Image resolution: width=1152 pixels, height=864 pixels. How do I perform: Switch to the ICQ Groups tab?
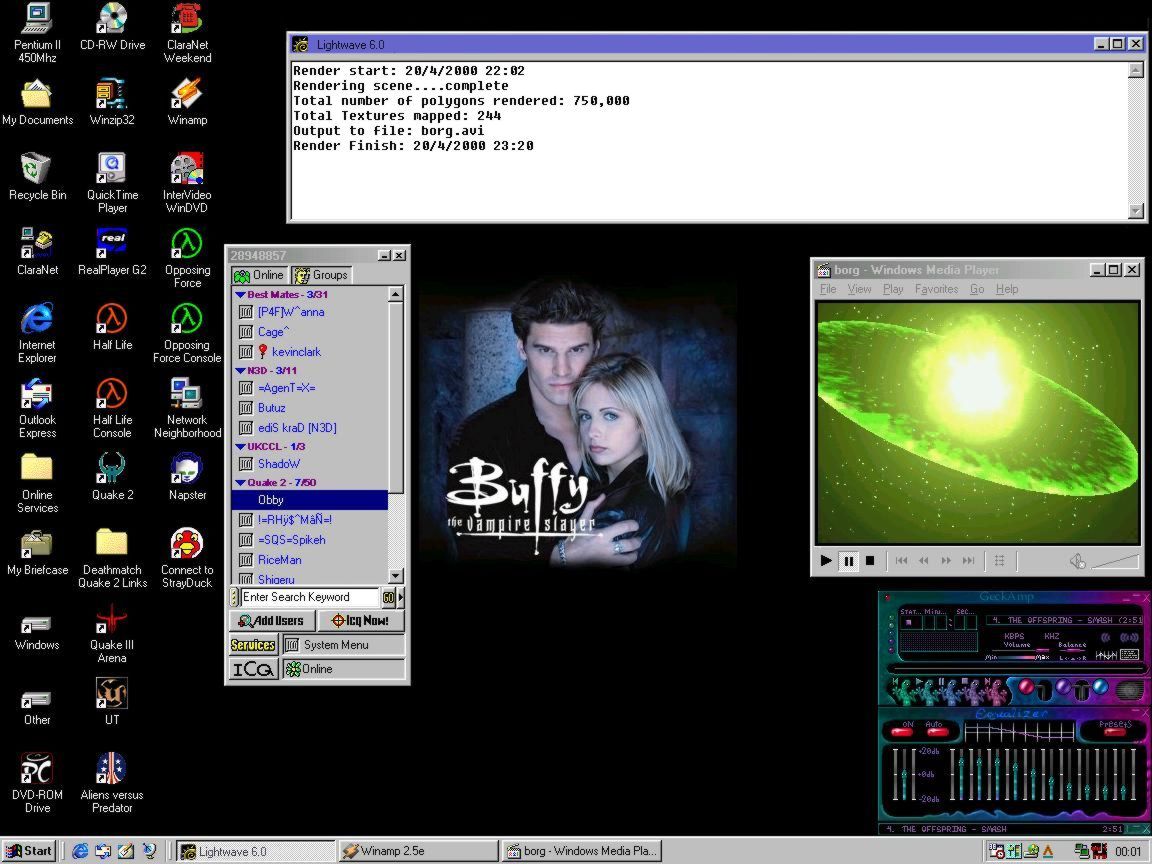coord(321,275)
